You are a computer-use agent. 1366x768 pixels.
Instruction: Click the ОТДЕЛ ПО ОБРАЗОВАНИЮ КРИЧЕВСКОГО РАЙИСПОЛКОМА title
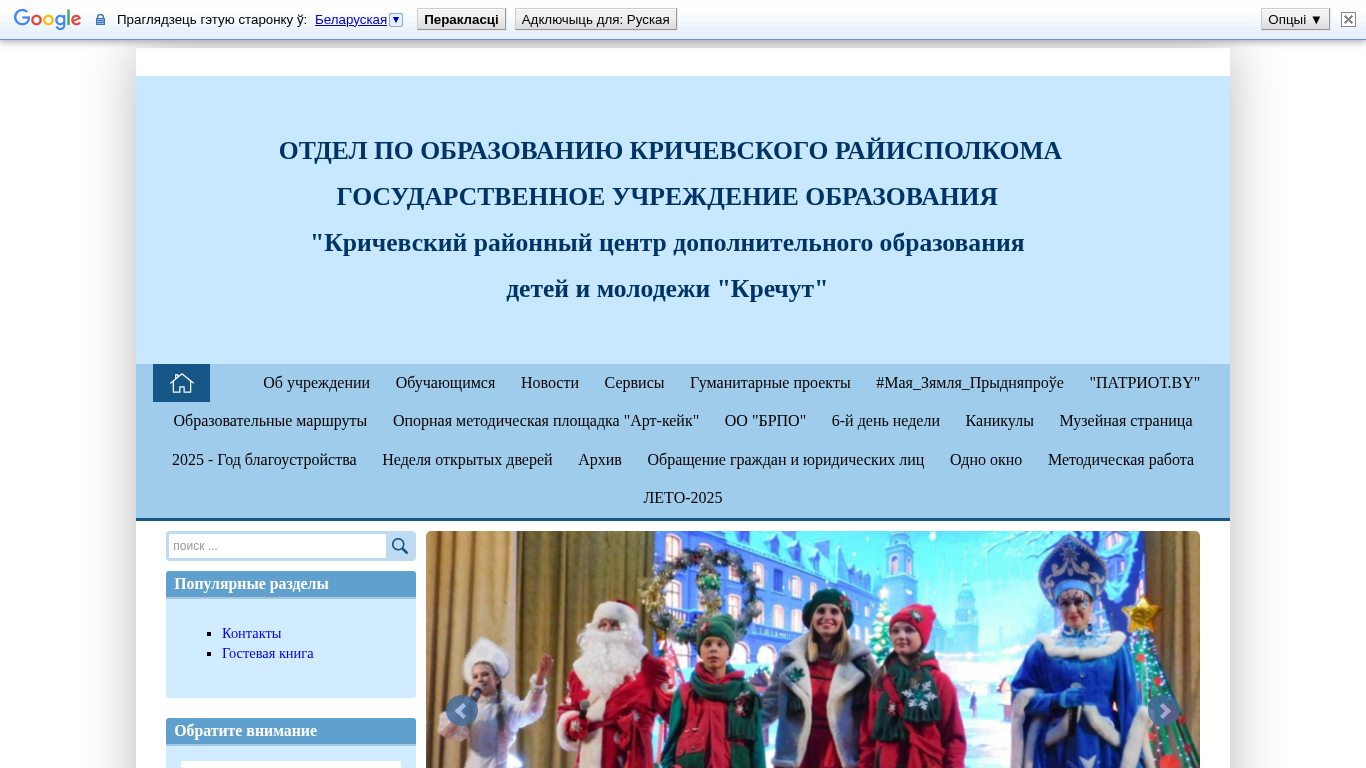click(670, 151)
